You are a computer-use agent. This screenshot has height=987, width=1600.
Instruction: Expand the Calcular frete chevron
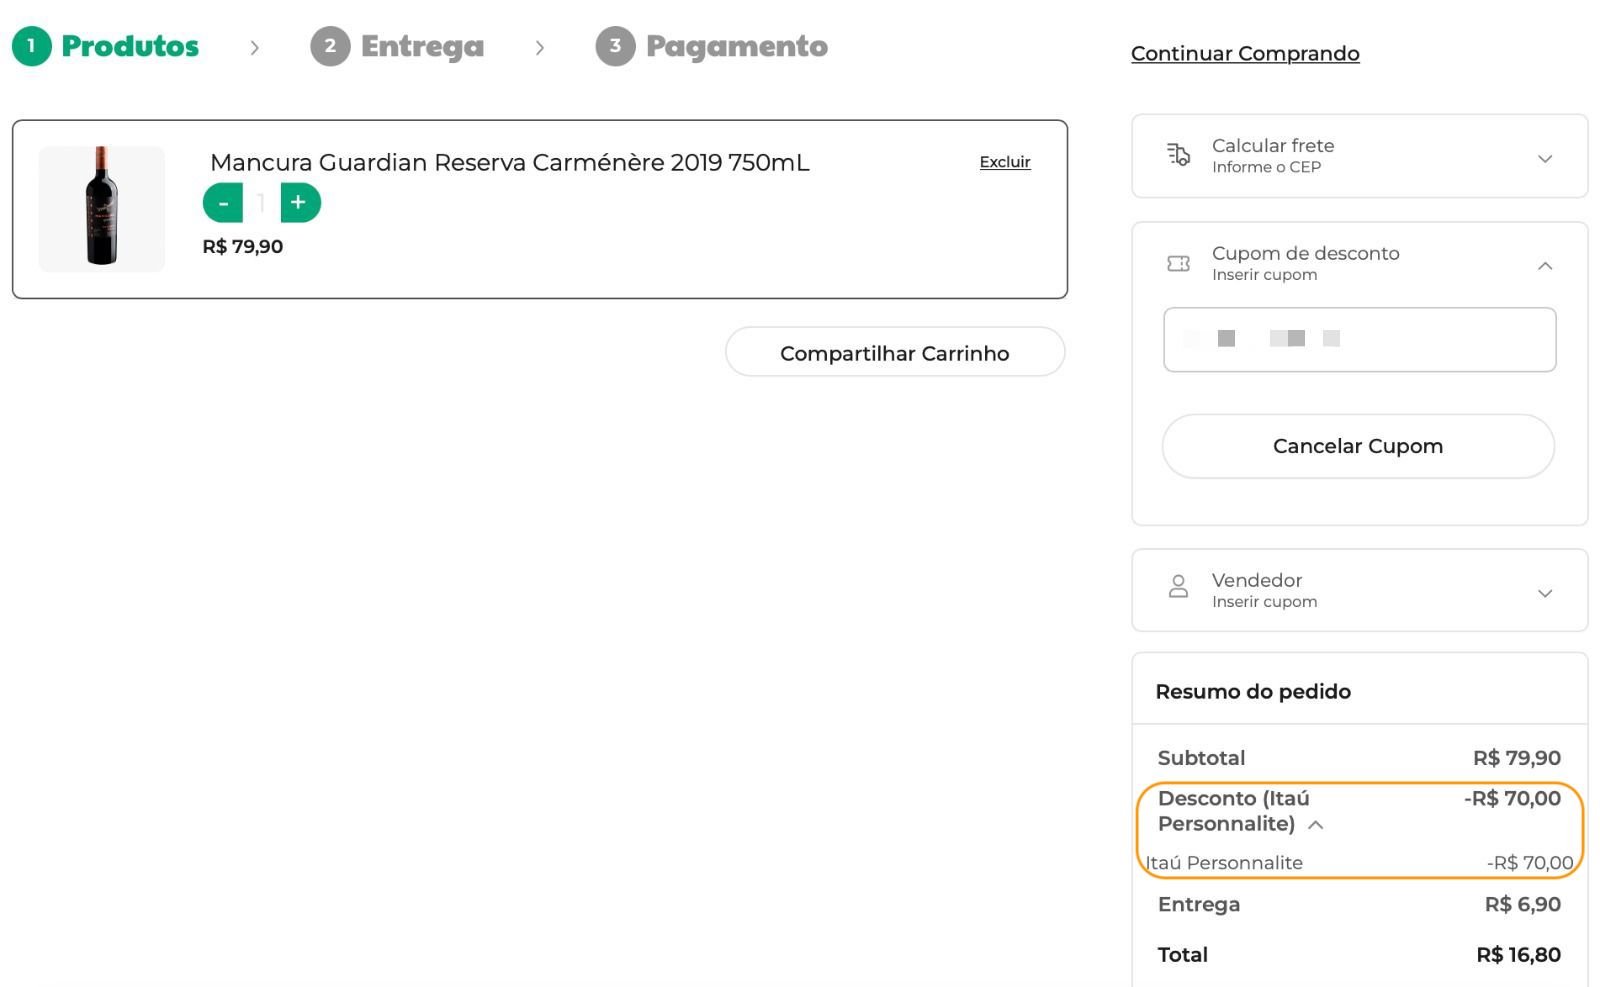pyautogui.click(x=1545, y=158)
